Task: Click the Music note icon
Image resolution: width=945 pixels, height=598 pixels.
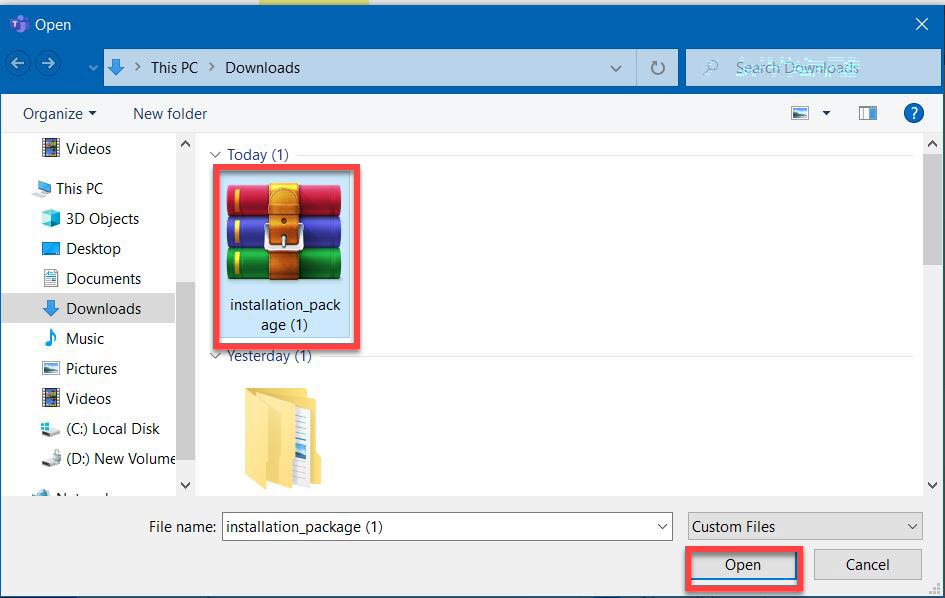Action: tap(51, 338)
